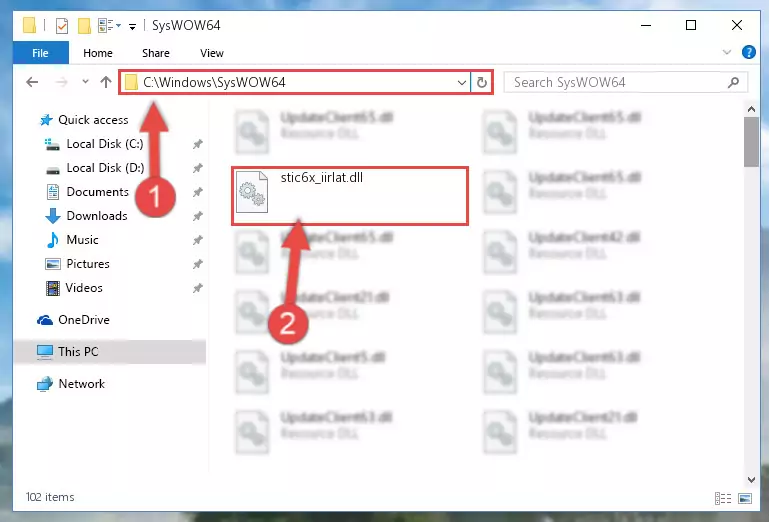Open Local Disk (D:) in the sidebar
The width and height of the screenshot is (769, 522).
105,168
